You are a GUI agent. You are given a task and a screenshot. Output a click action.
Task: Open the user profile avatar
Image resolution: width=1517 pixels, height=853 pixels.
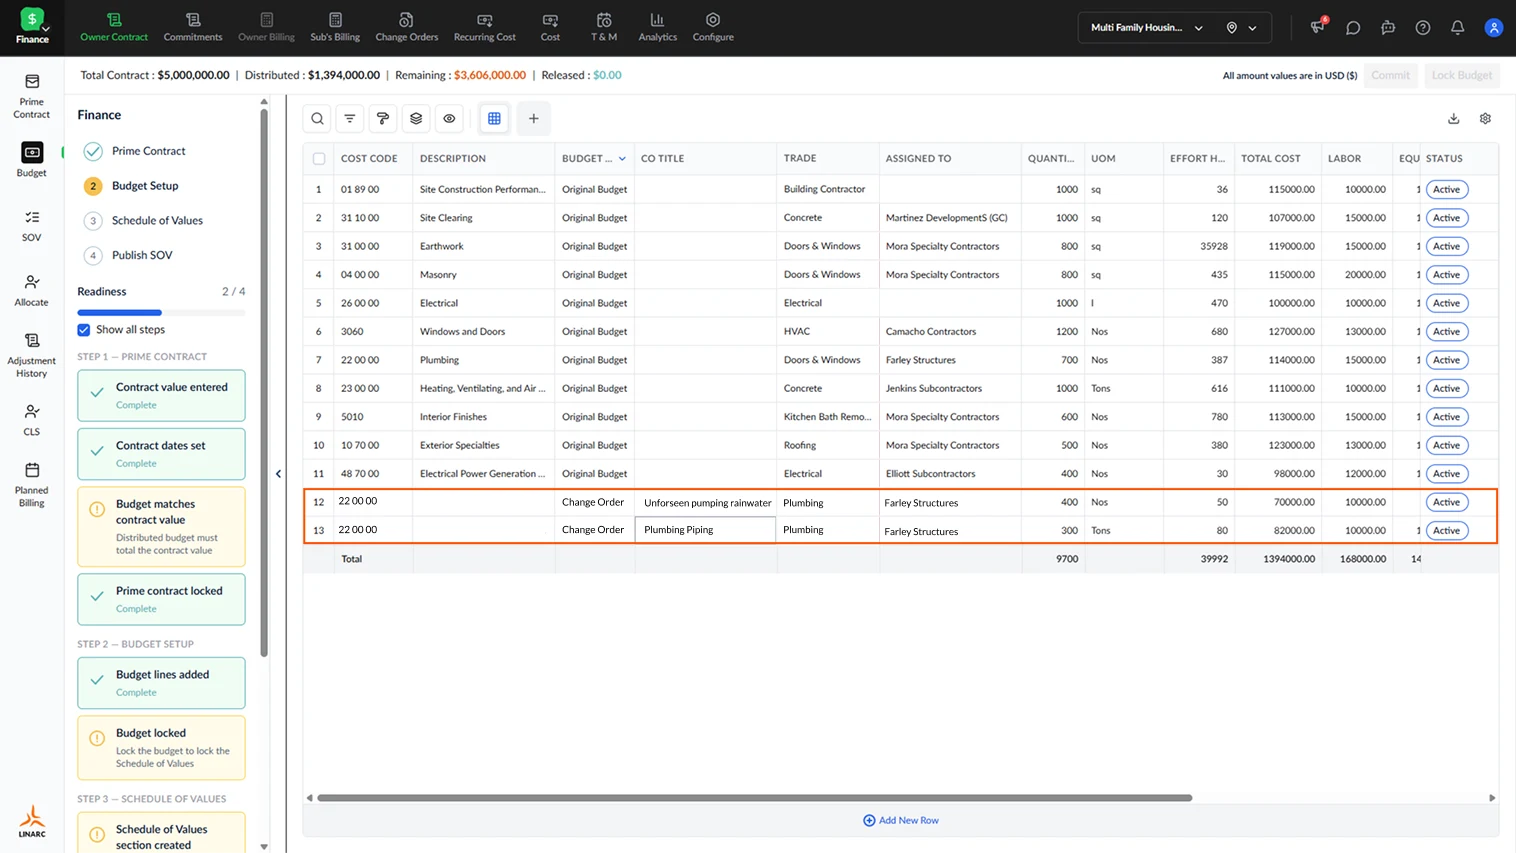pyautogui.click(x=1494, y=28)
